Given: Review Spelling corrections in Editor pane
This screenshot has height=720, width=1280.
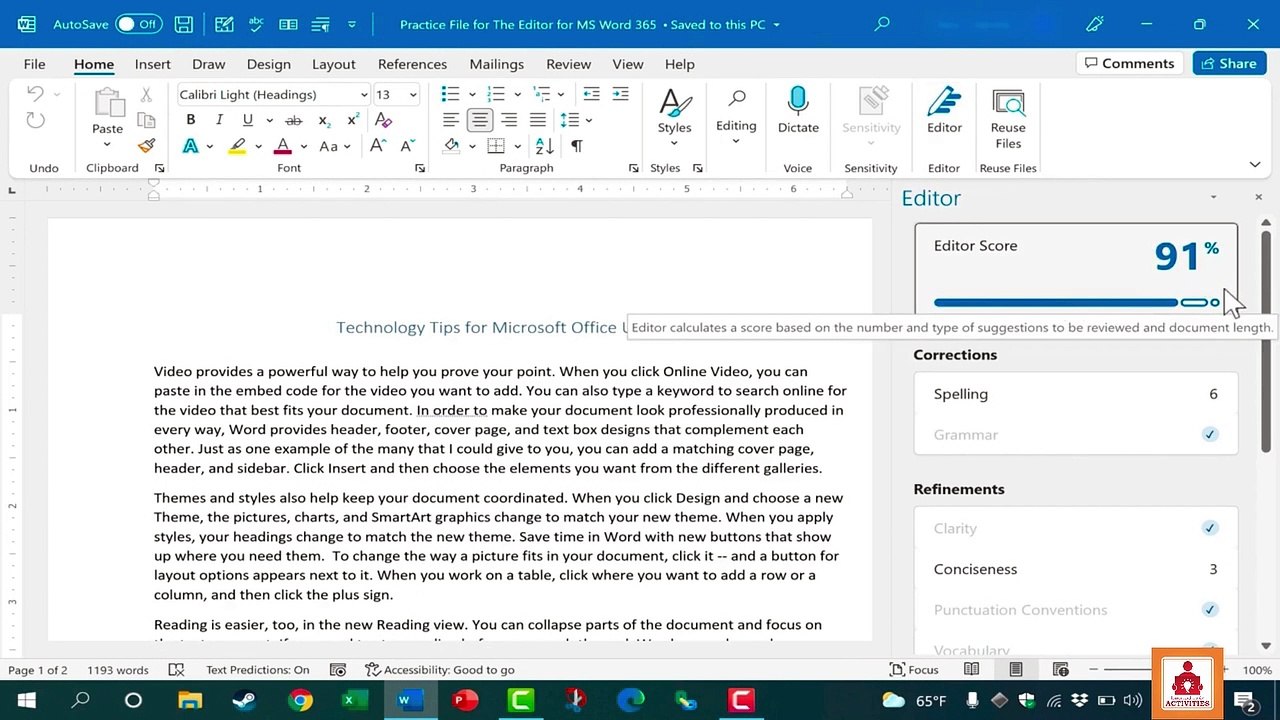Looking at the screenshot, I should (x=1076, y=394).
